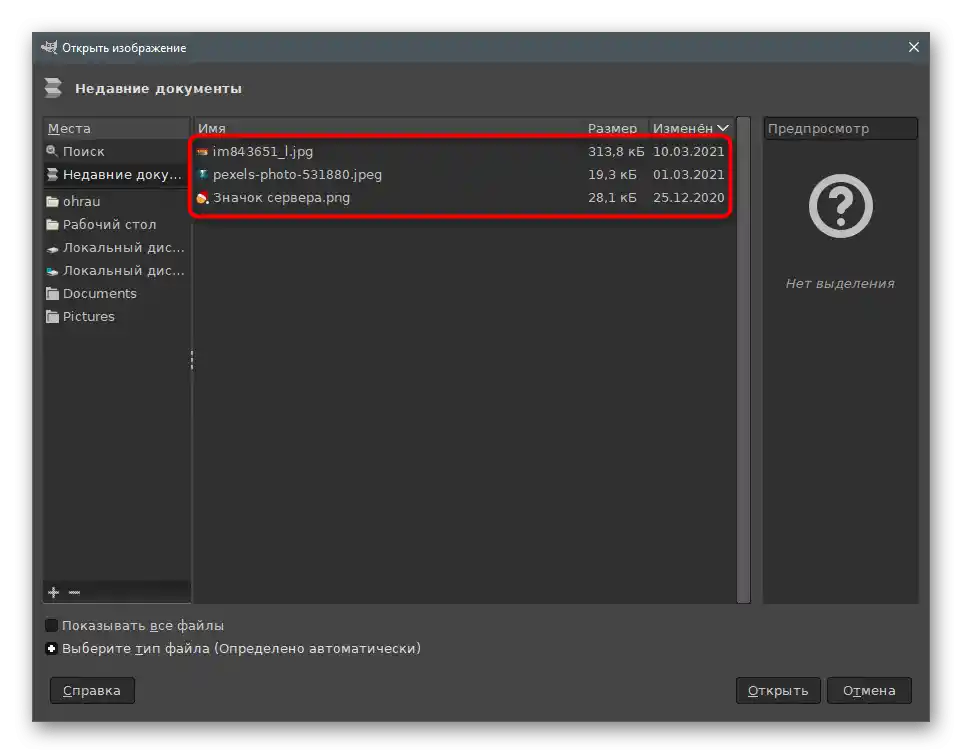Screen dimensions: 962x754
Task: Click the Отмена button
Action: coord(869,690)
